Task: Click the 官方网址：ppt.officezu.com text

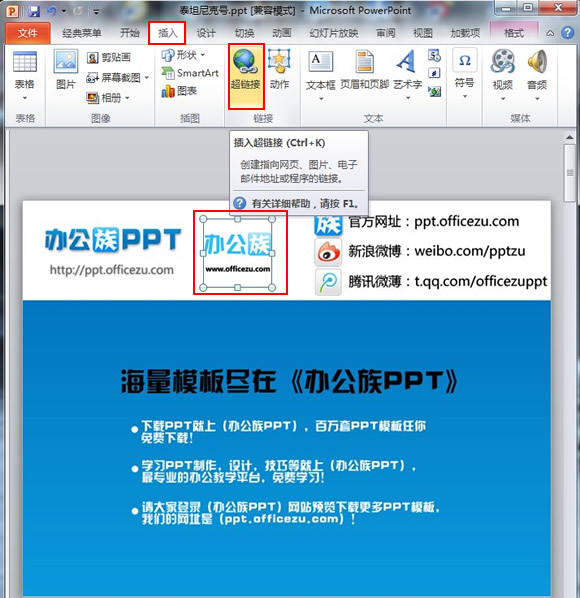Action: 434,221
